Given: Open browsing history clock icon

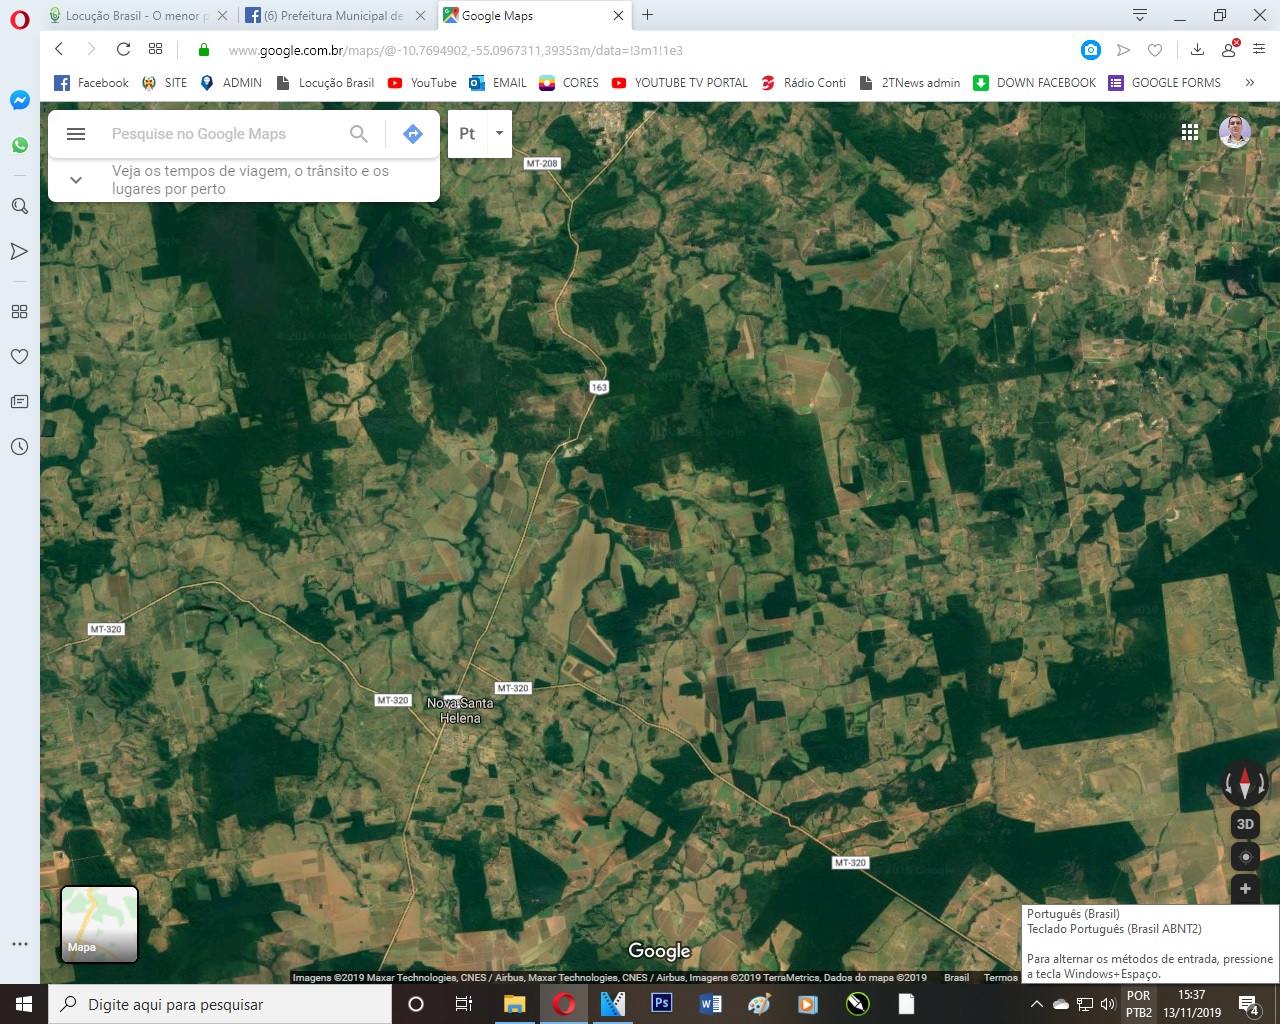Looking at the screenshot, I should 19,447.
